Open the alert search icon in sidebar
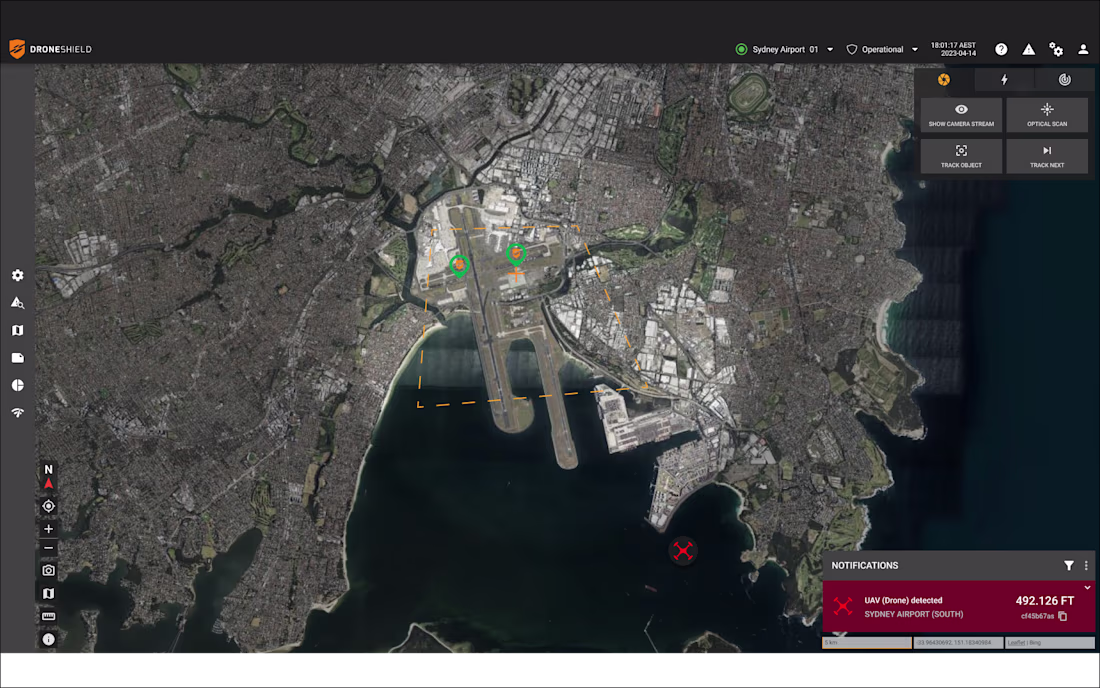 pos(18,303)
